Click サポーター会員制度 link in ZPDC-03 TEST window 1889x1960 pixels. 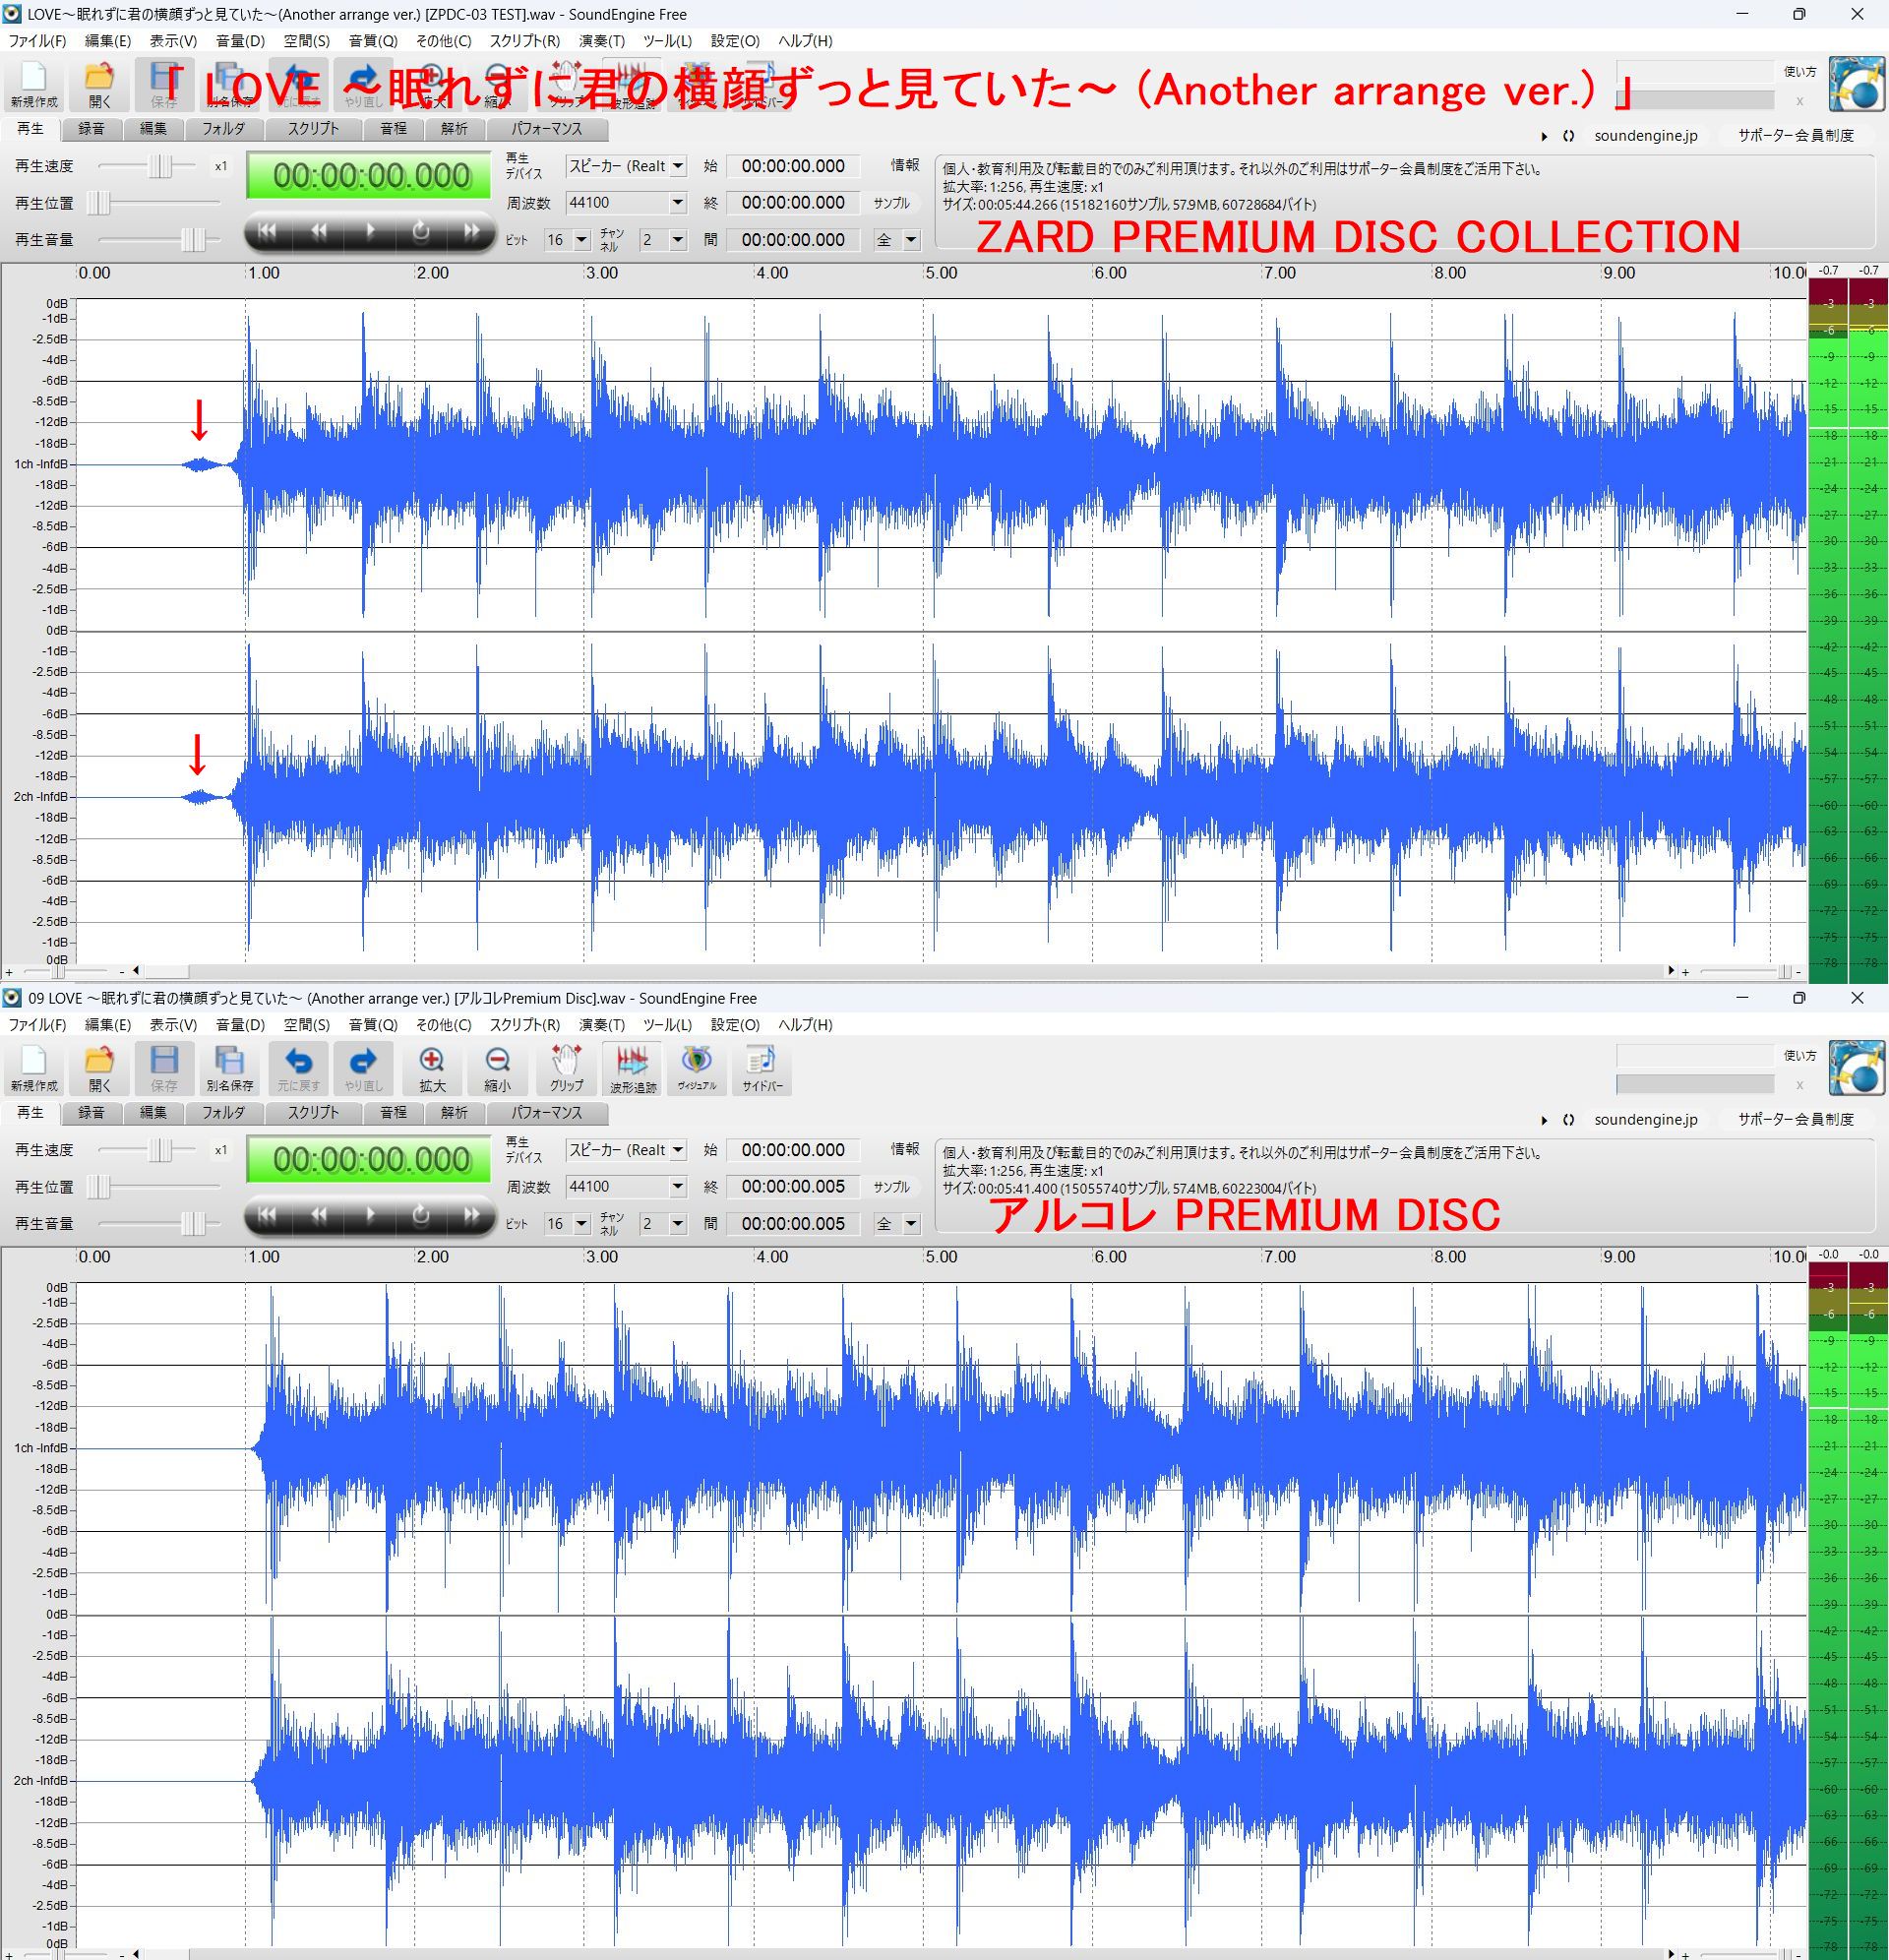(x=1795, y=136)
